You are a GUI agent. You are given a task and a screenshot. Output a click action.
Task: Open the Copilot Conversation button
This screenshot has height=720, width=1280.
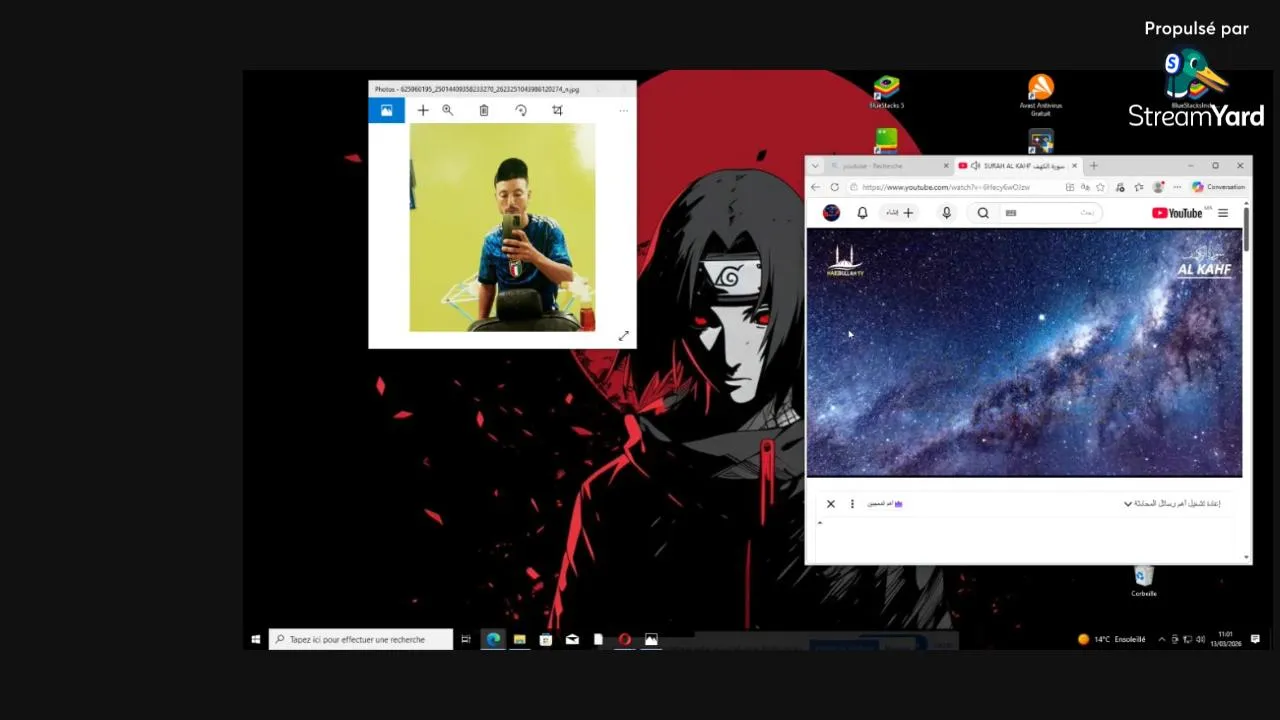pos(1218,187)
